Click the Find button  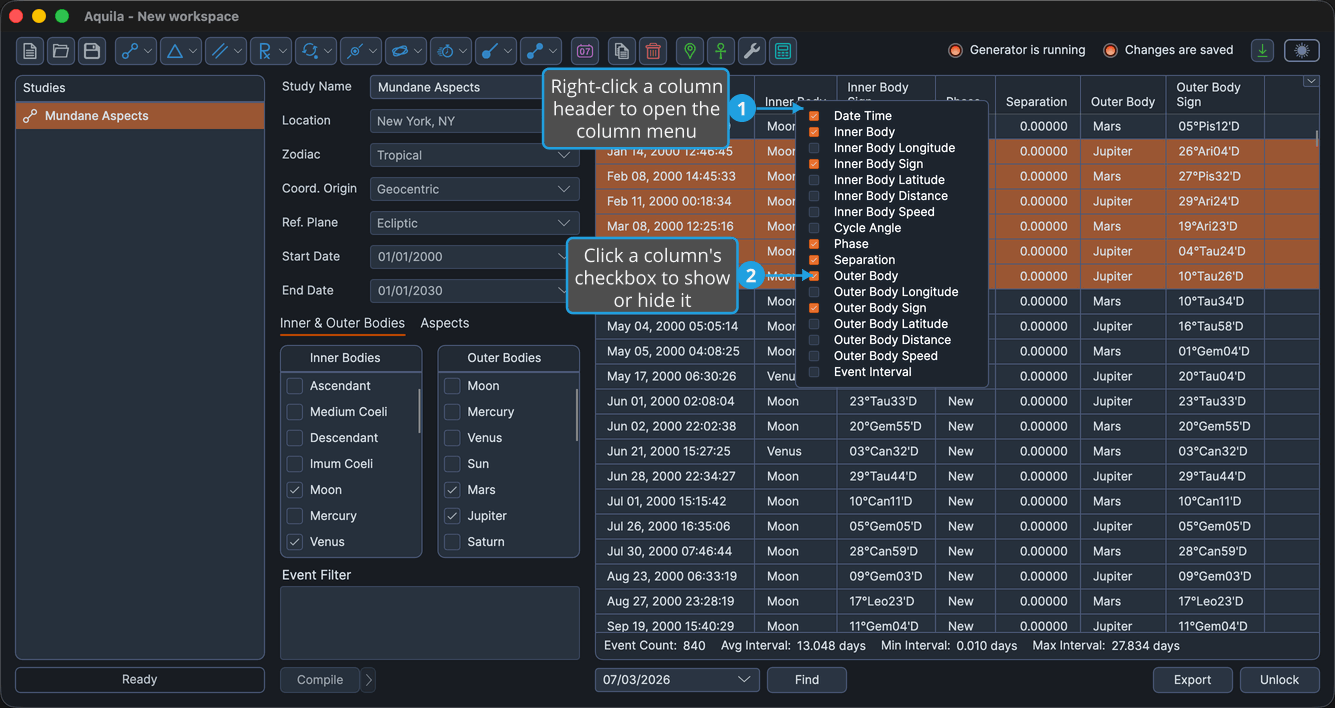(x=807, y=680)
